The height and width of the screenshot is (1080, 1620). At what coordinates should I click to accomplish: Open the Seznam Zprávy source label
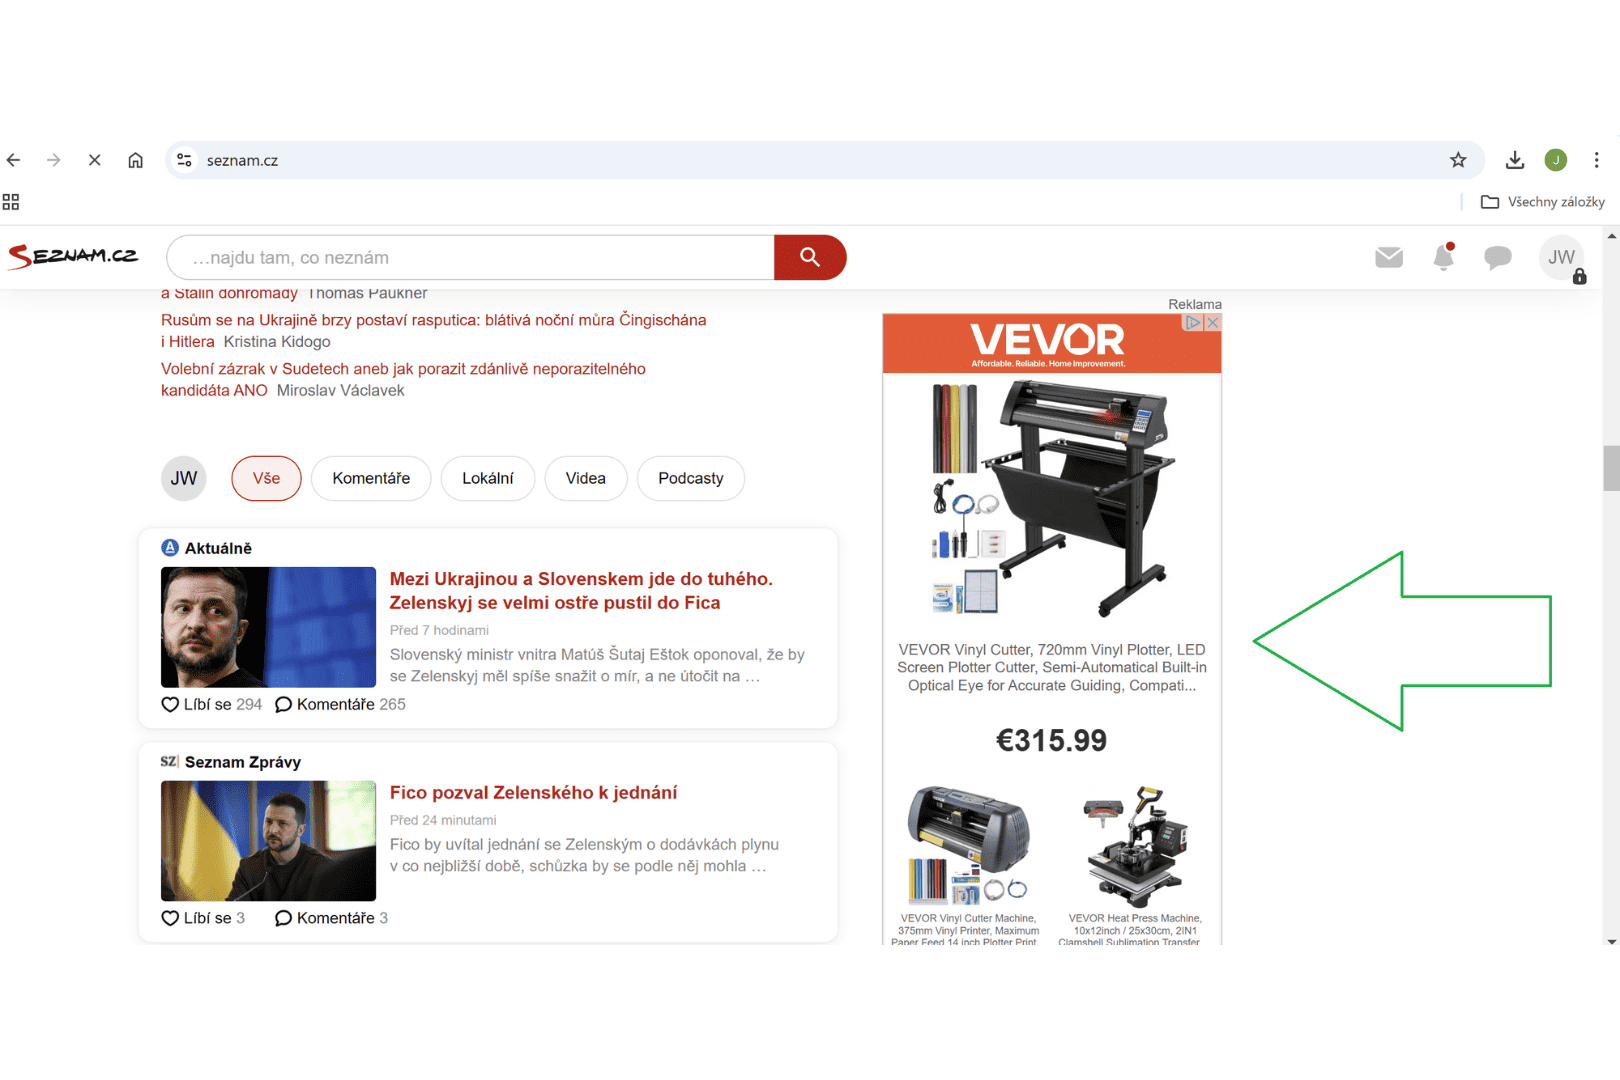click(231, 762)
